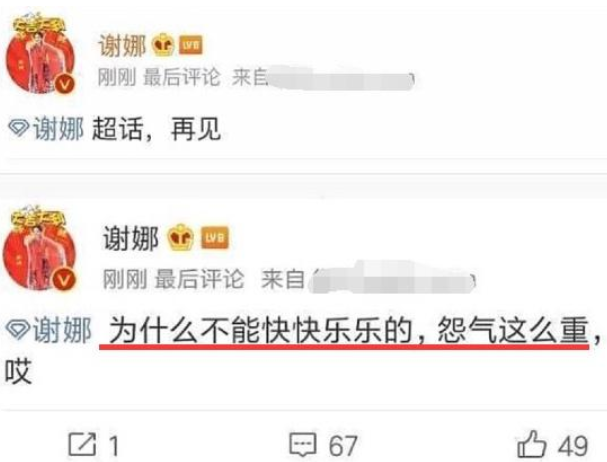Viewport: 607px width, 462px height.
Task: Click the crown member badge in first post
Action: (x=163, y=45)
